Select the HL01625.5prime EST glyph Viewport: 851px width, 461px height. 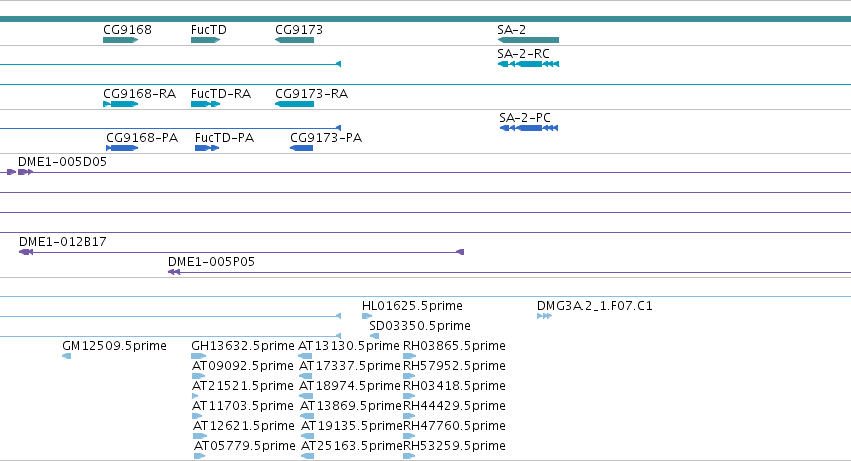pyautogui.click(x=367, y=316)
